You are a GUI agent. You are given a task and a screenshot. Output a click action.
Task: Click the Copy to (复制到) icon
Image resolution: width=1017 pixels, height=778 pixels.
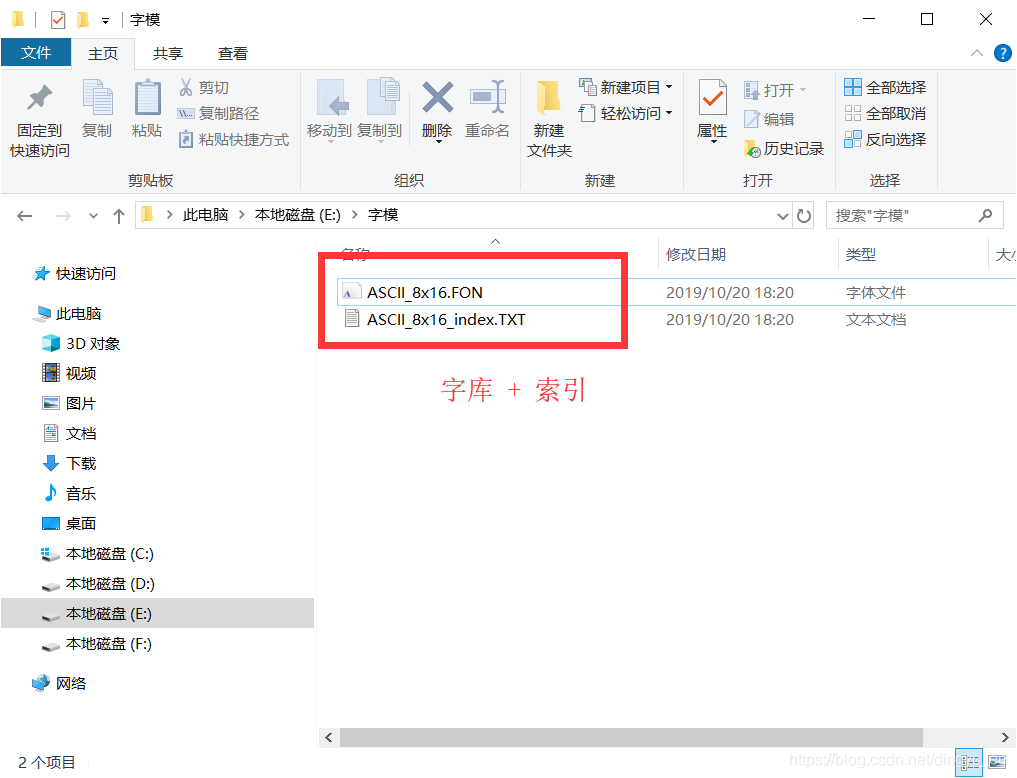(x=383, y=97)
